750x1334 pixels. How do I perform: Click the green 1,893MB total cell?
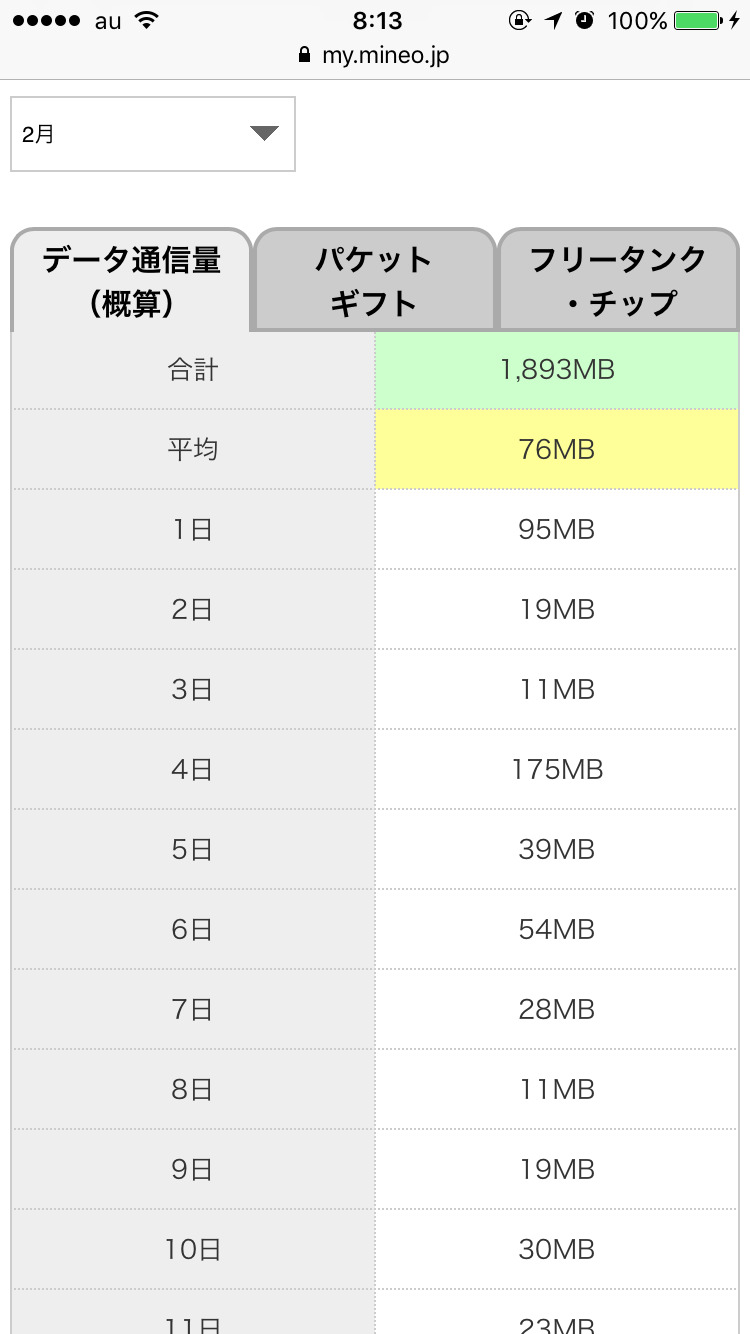(557, 370)
